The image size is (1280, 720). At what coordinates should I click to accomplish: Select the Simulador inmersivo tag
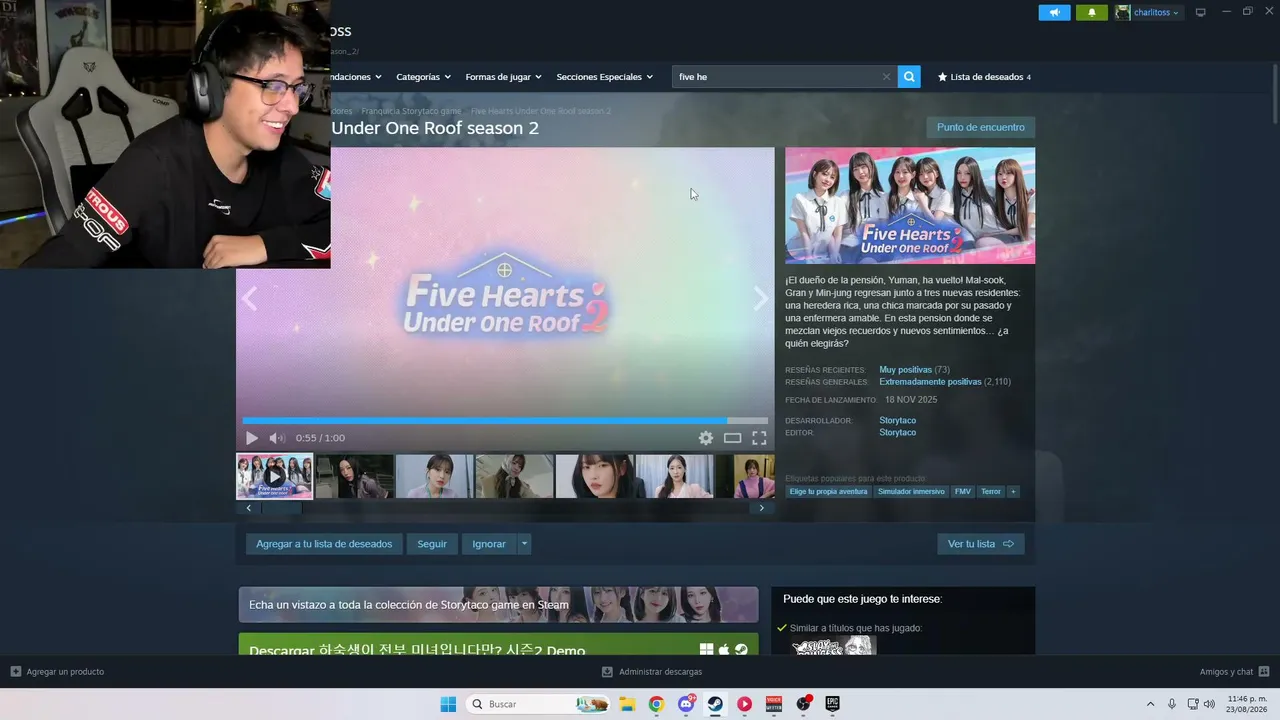coord(911,492)
